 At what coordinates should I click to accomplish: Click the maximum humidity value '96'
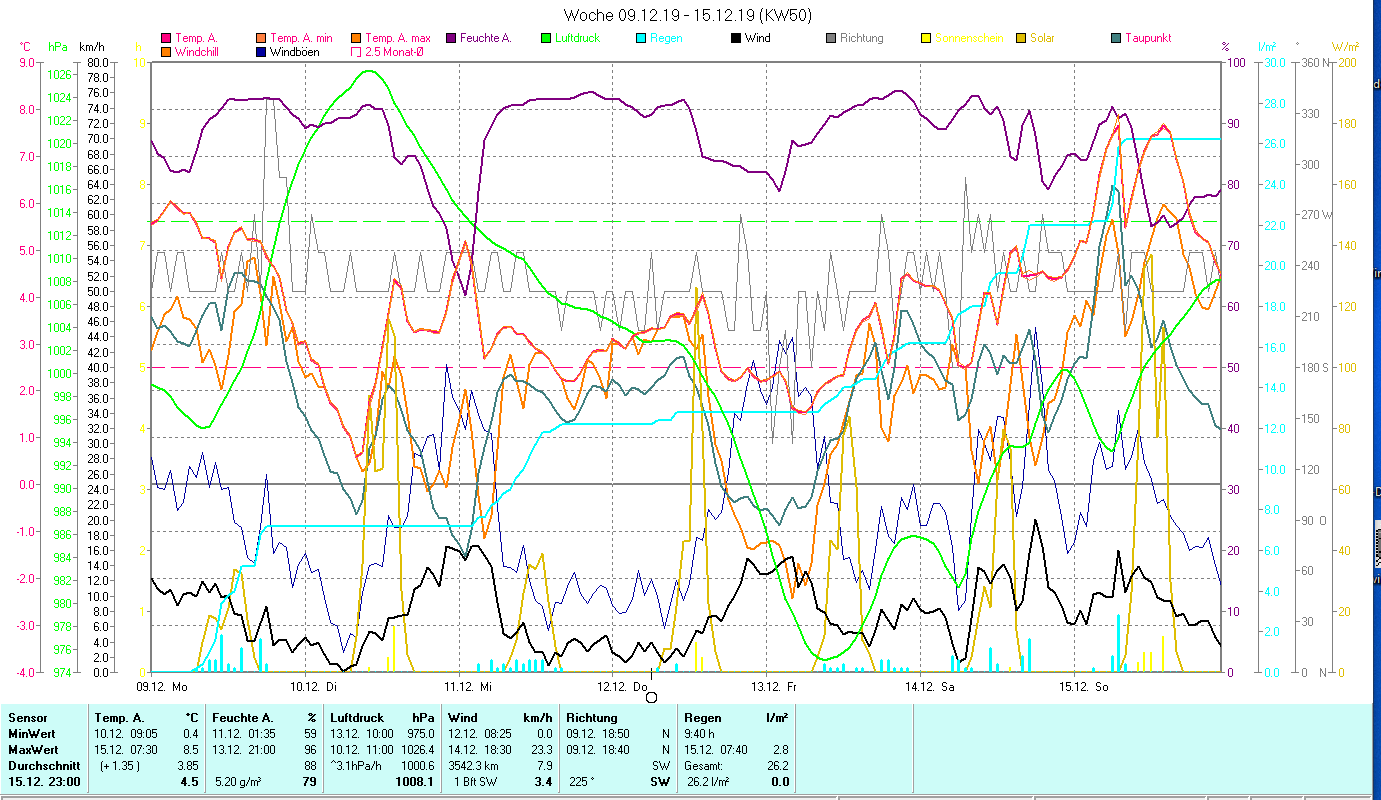click(x=310, y=750)
